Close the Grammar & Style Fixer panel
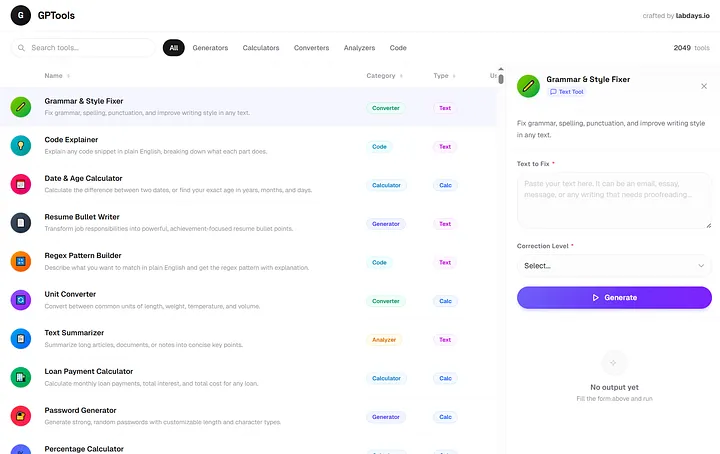Image resolution: width=720 pixels, height=454 pixels. click(704, 86)
